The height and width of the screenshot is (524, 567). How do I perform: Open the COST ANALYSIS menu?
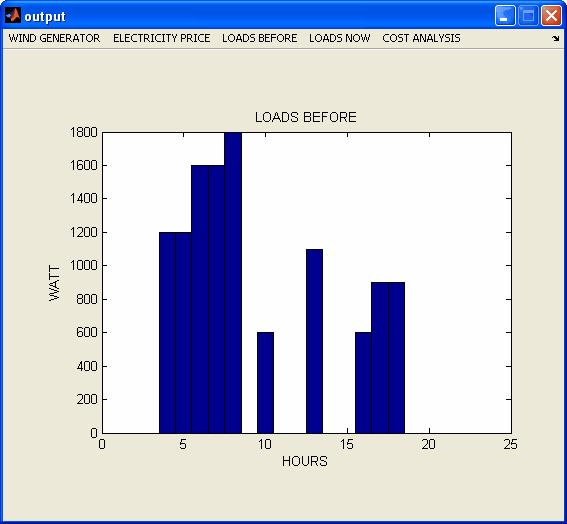(x=421, y=38)
